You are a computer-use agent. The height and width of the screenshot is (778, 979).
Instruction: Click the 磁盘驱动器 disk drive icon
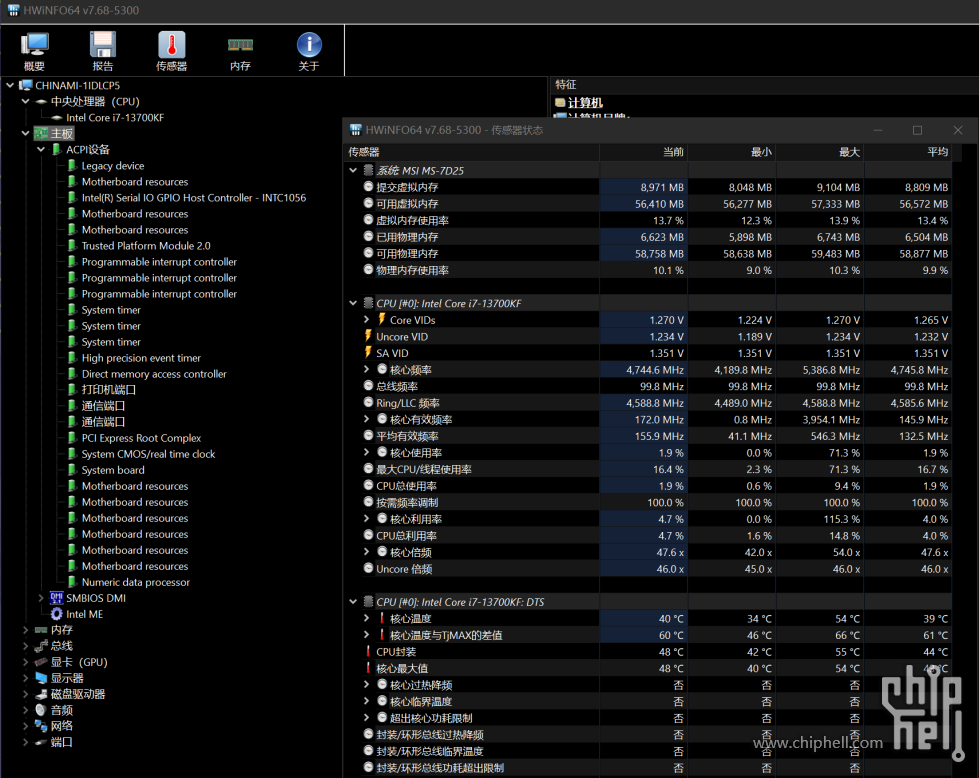[x=41, y=694]
